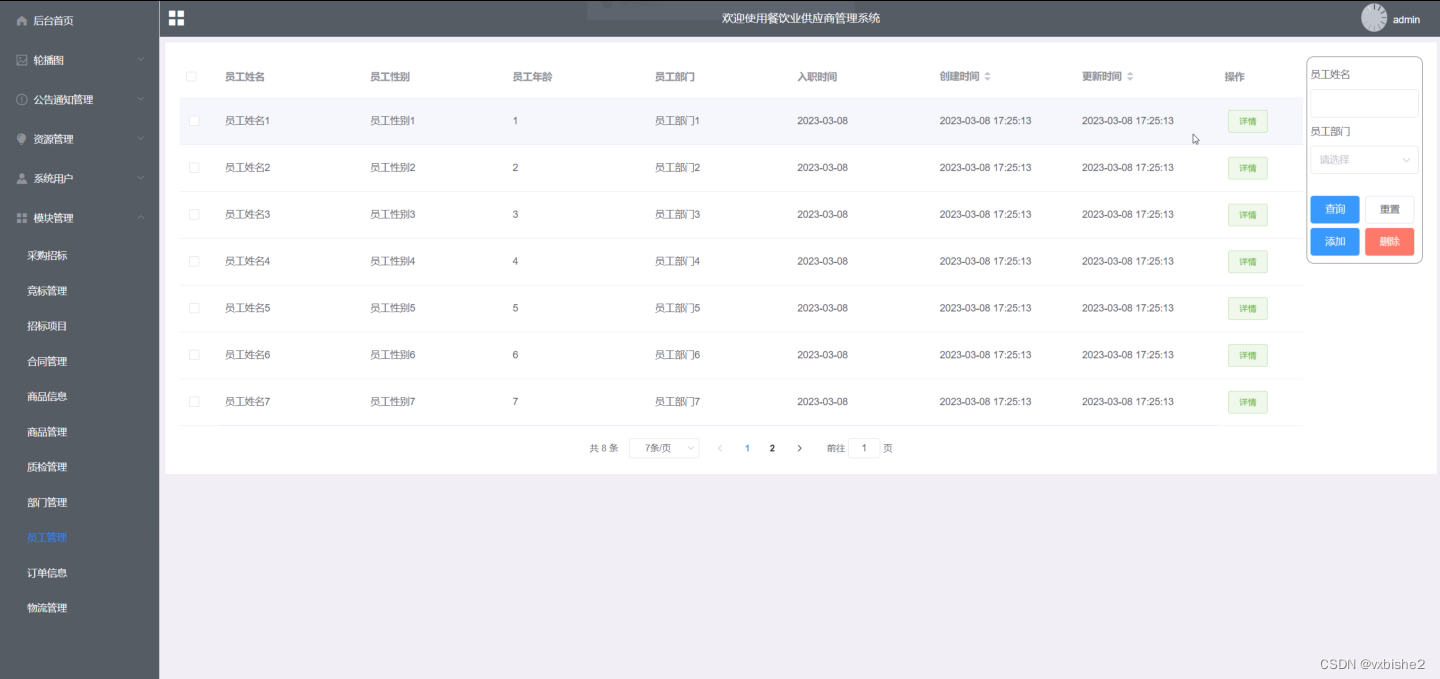Image resolution: width=1440 pixels, height=679 pixels.
Task: Focus the 前往 page number input
Action: (864, 449)
